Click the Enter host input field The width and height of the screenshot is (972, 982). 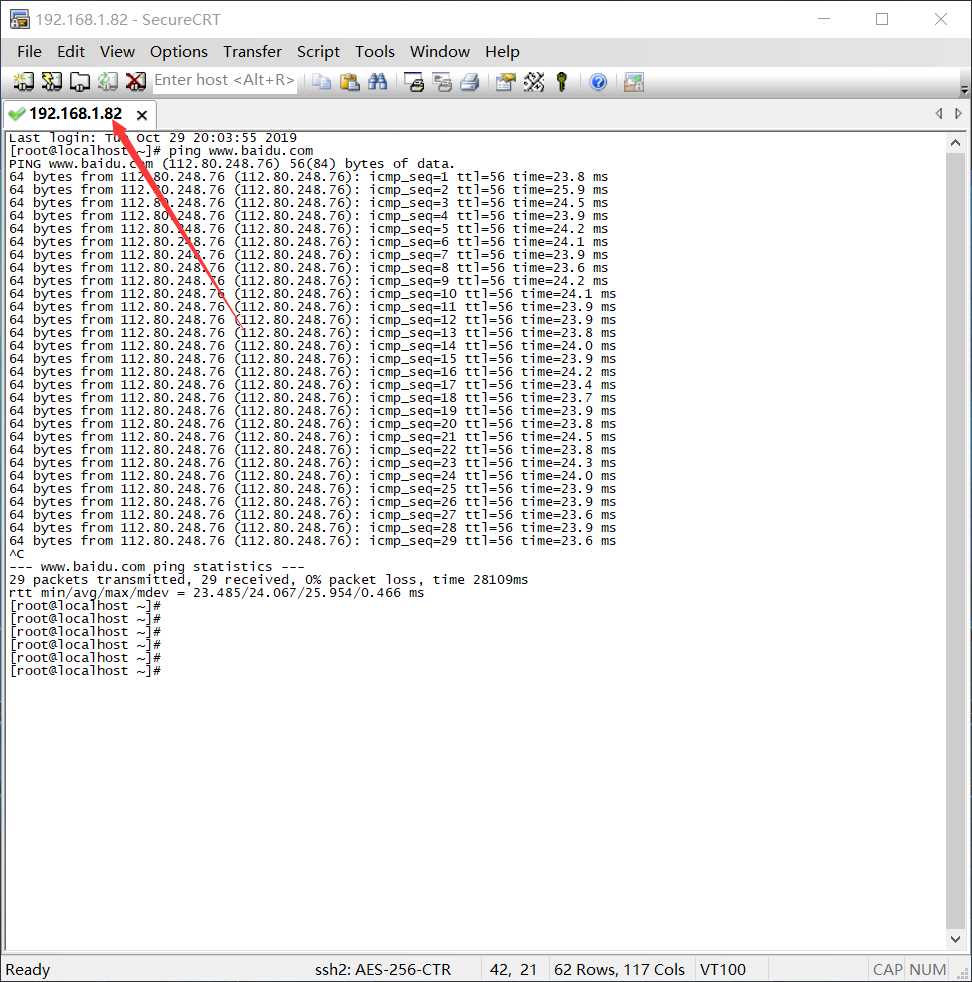[224, 81]
